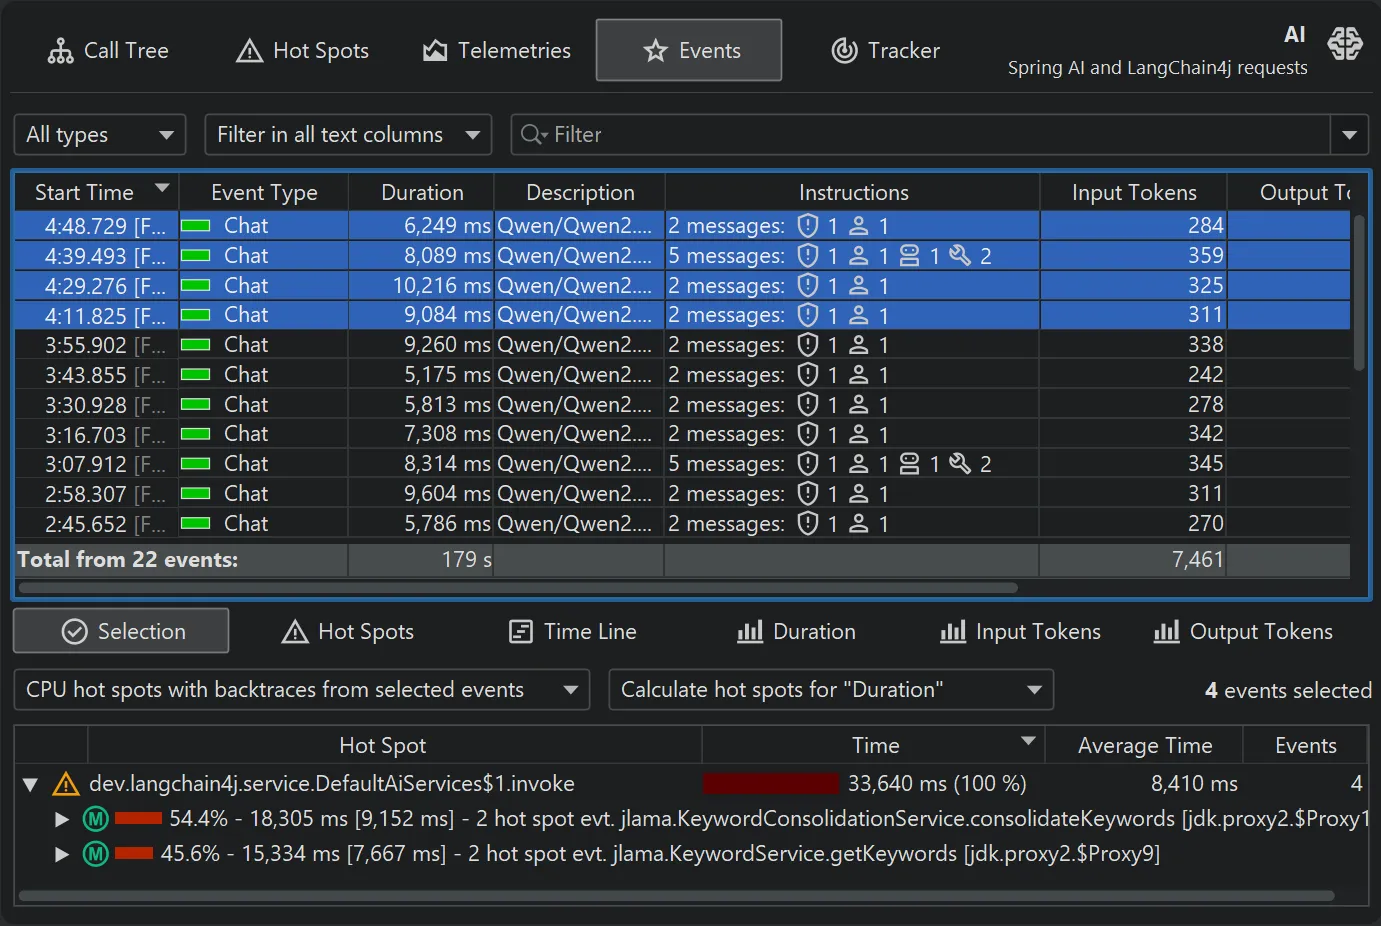The image size is (1381, 926).
Task: Sort by Time column header
Action: tap(875, 745)
